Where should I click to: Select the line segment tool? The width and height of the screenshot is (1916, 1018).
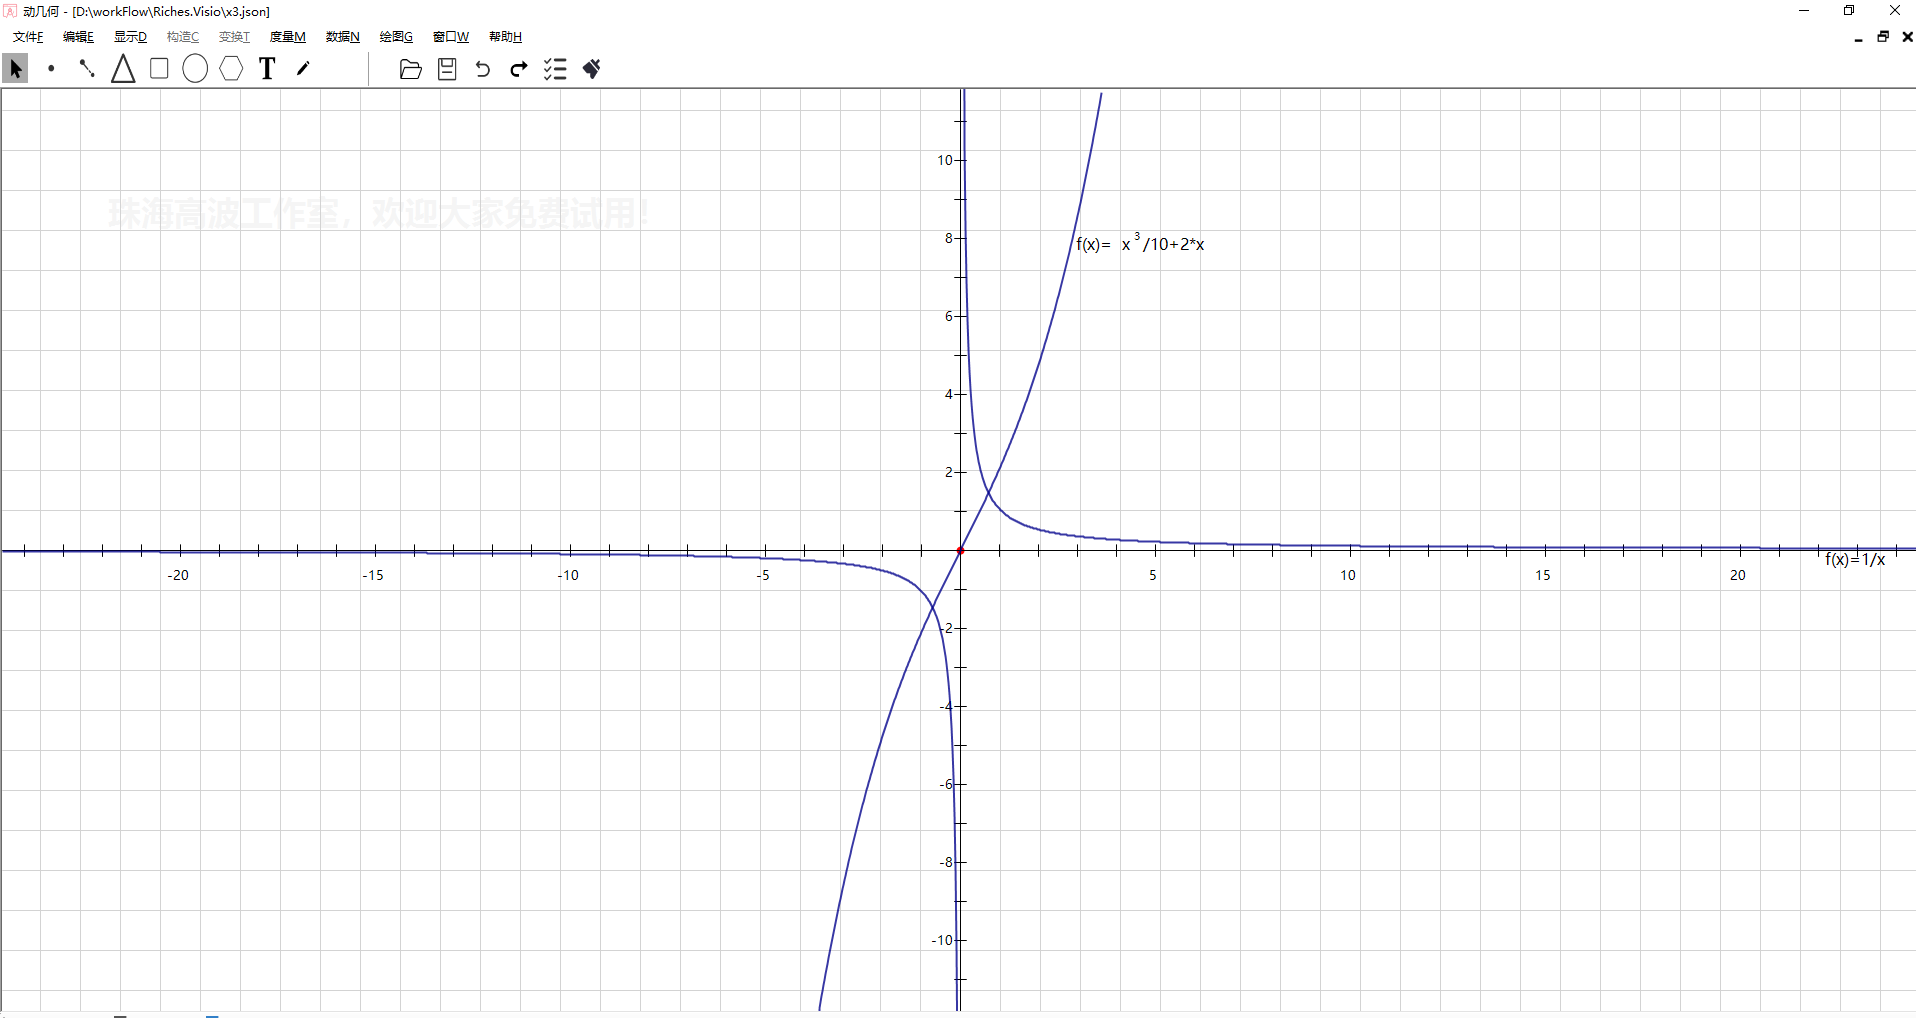87,69
